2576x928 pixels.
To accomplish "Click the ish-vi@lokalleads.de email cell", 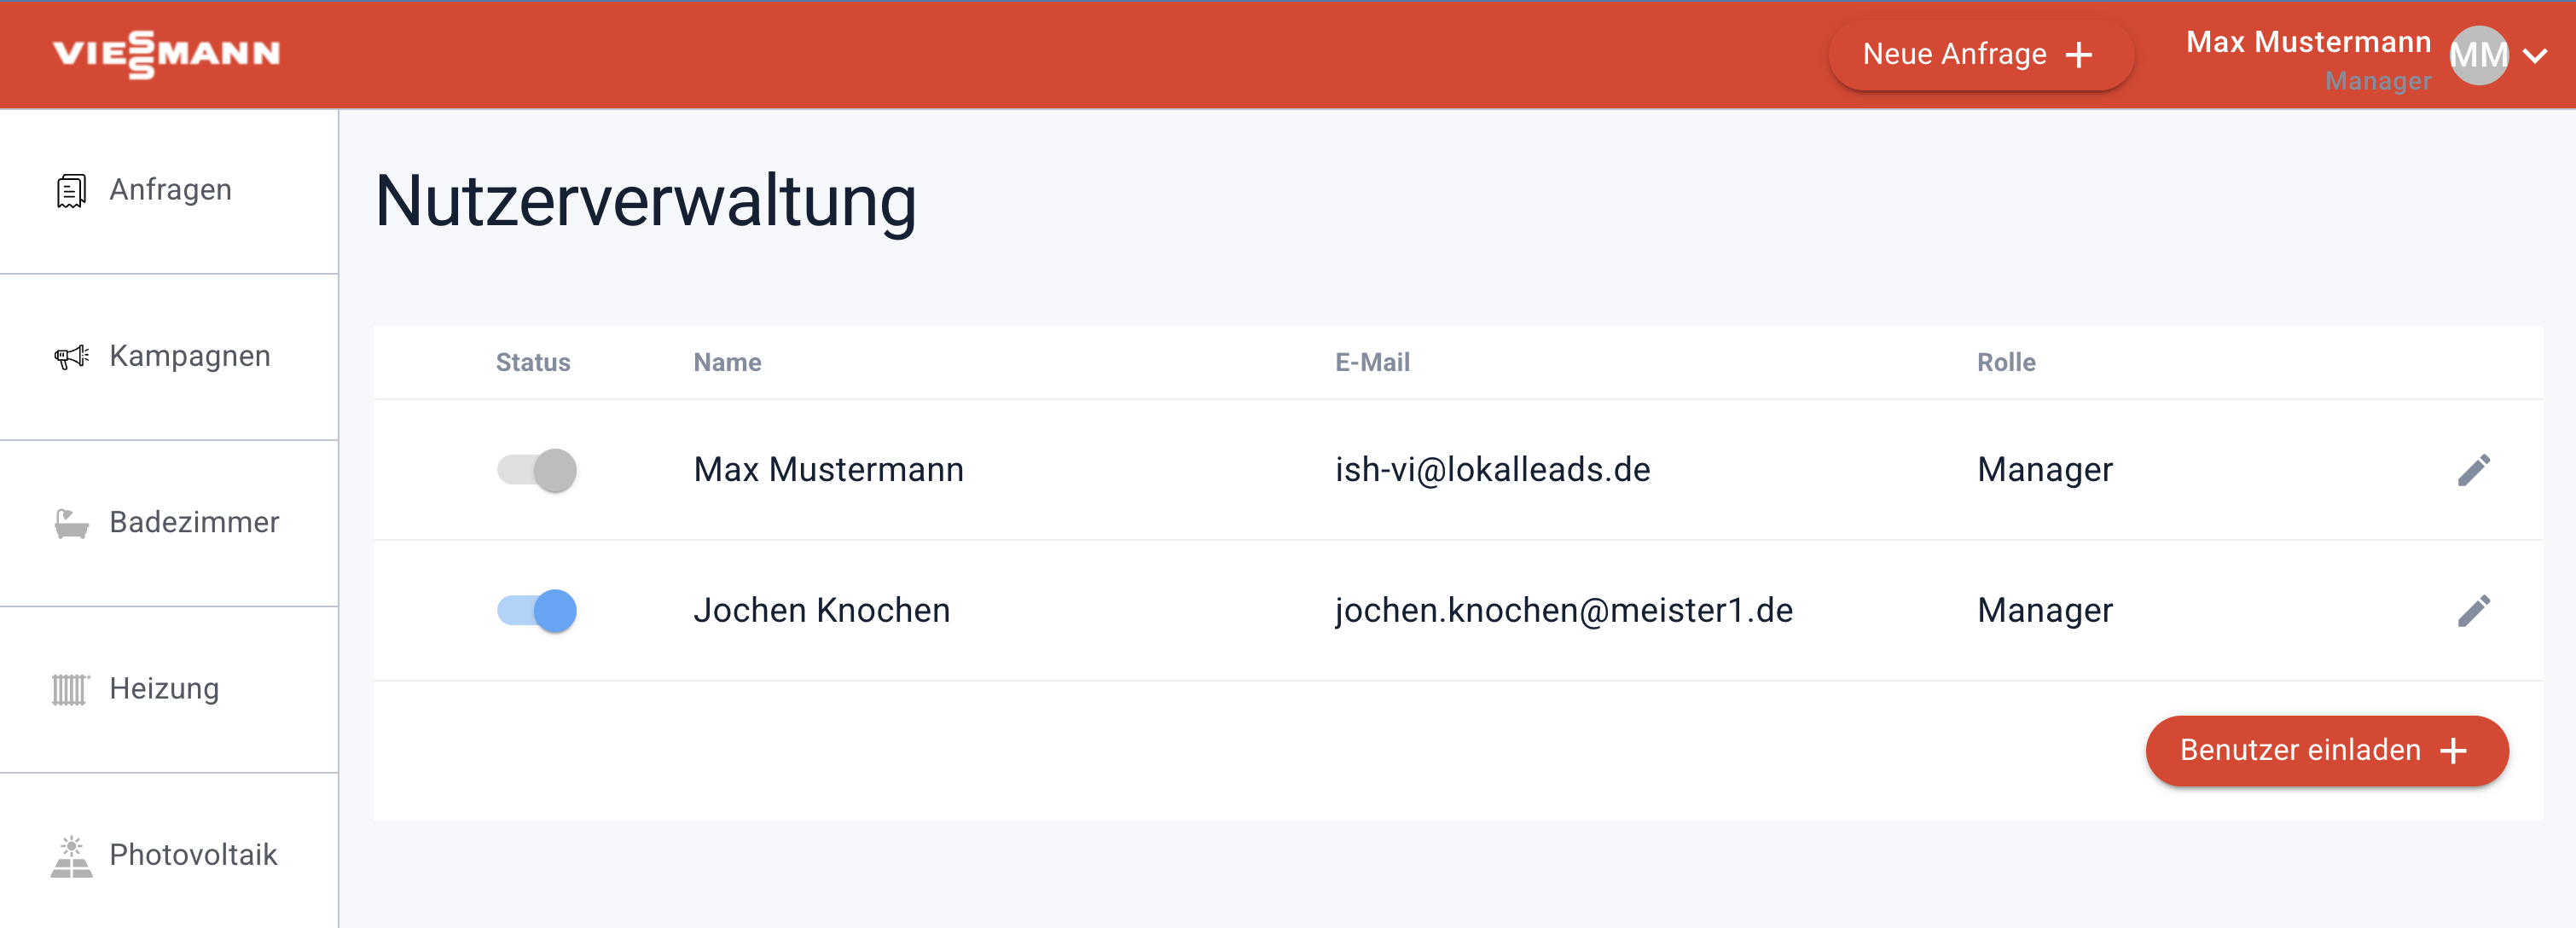I will [x=1492, y=470].
